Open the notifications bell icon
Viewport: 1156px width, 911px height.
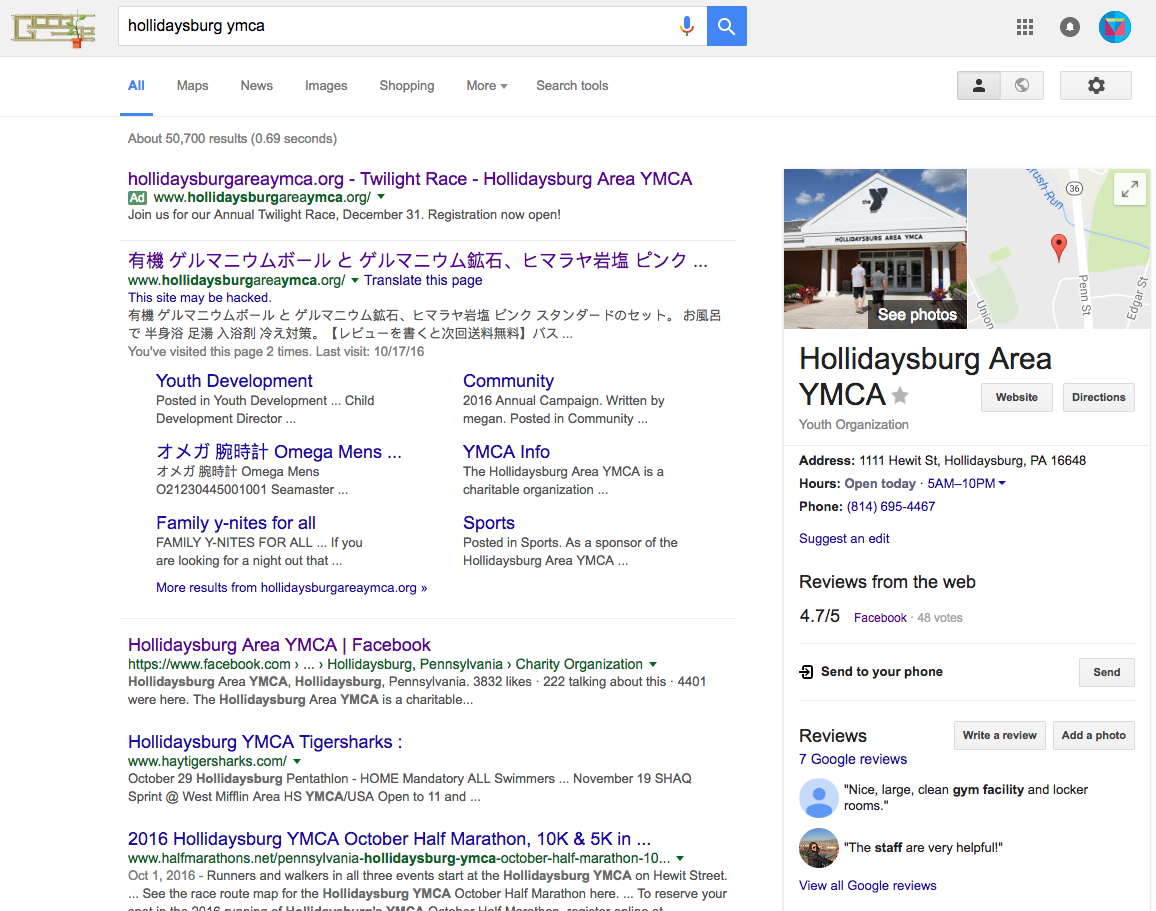coord(1070,27)
